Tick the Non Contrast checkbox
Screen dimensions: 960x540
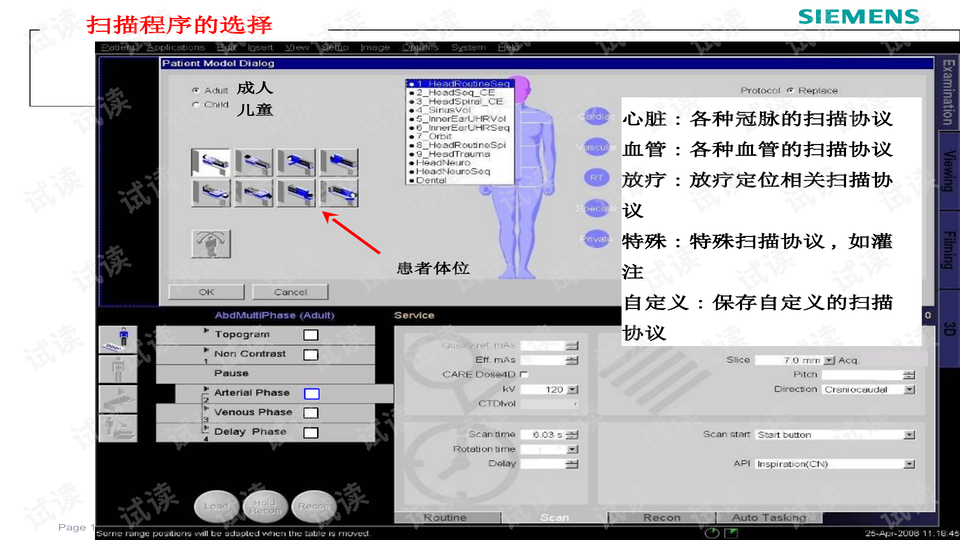point(311,354)
